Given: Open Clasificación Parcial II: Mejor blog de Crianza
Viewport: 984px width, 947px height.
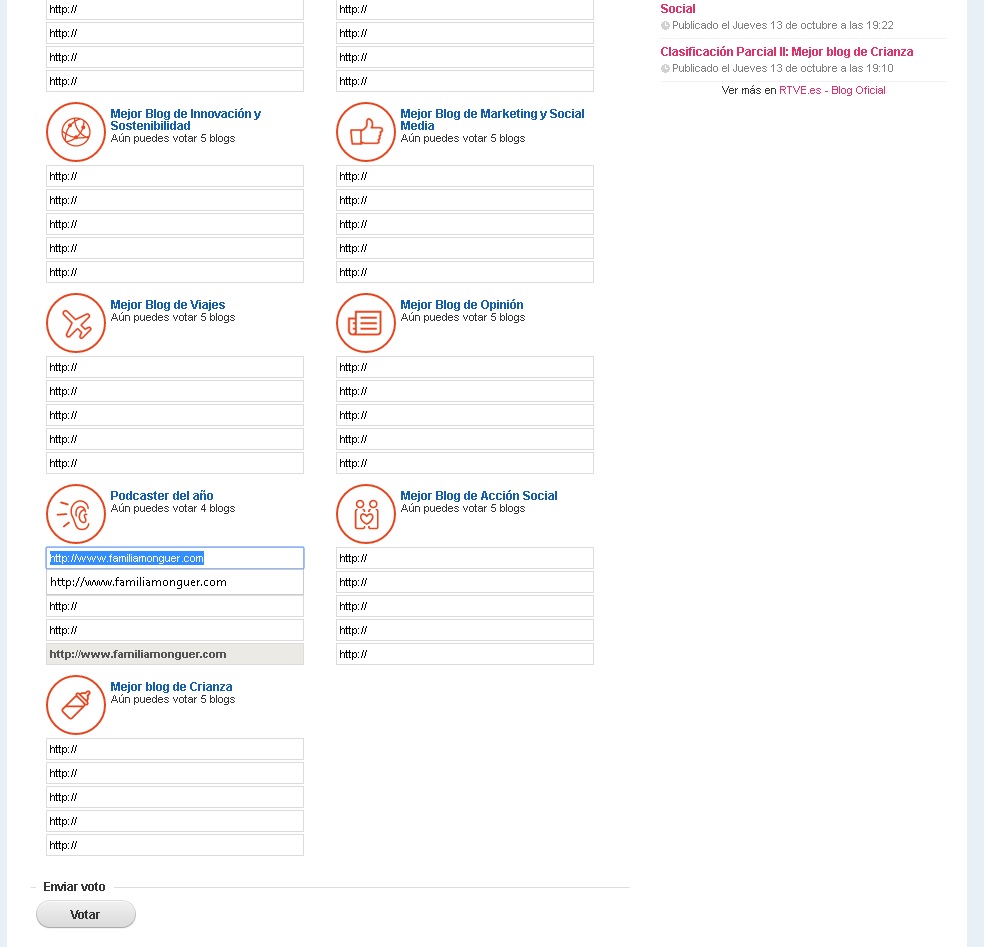Looking at the screenshot, I should pyautogui.click(x=786, y=52).
